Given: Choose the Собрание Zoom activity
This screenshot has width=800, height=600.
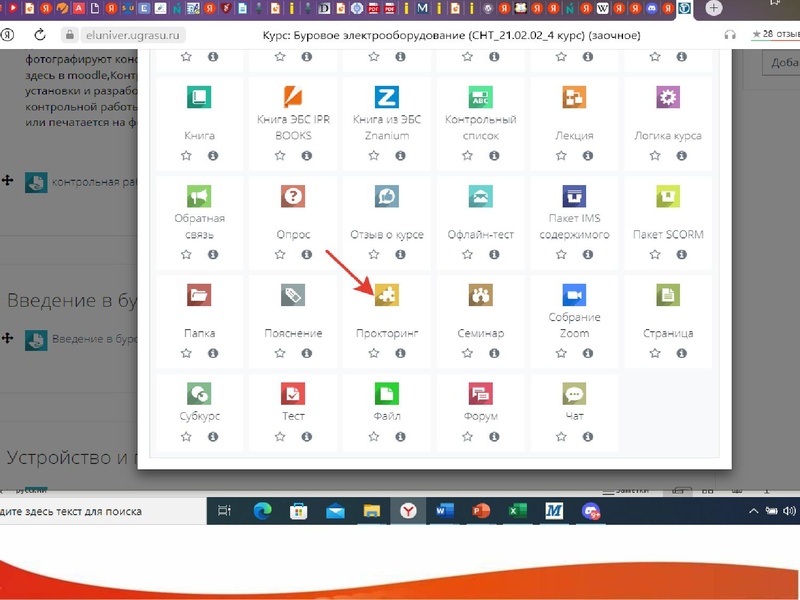Looking at the screenshot, I should click(x=574, y=295).
